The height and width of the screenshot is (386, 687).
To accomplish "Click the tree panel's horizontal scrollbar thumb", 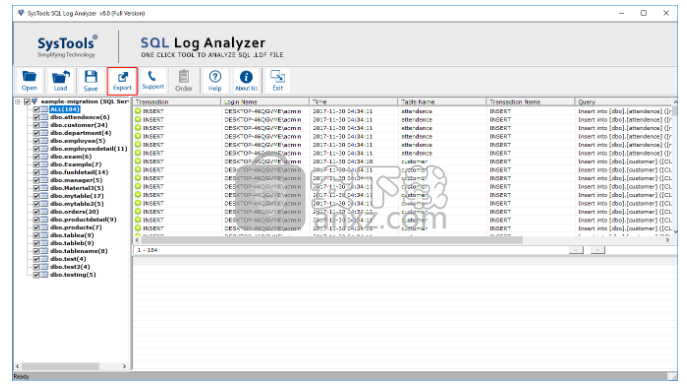I will [60, 366].
